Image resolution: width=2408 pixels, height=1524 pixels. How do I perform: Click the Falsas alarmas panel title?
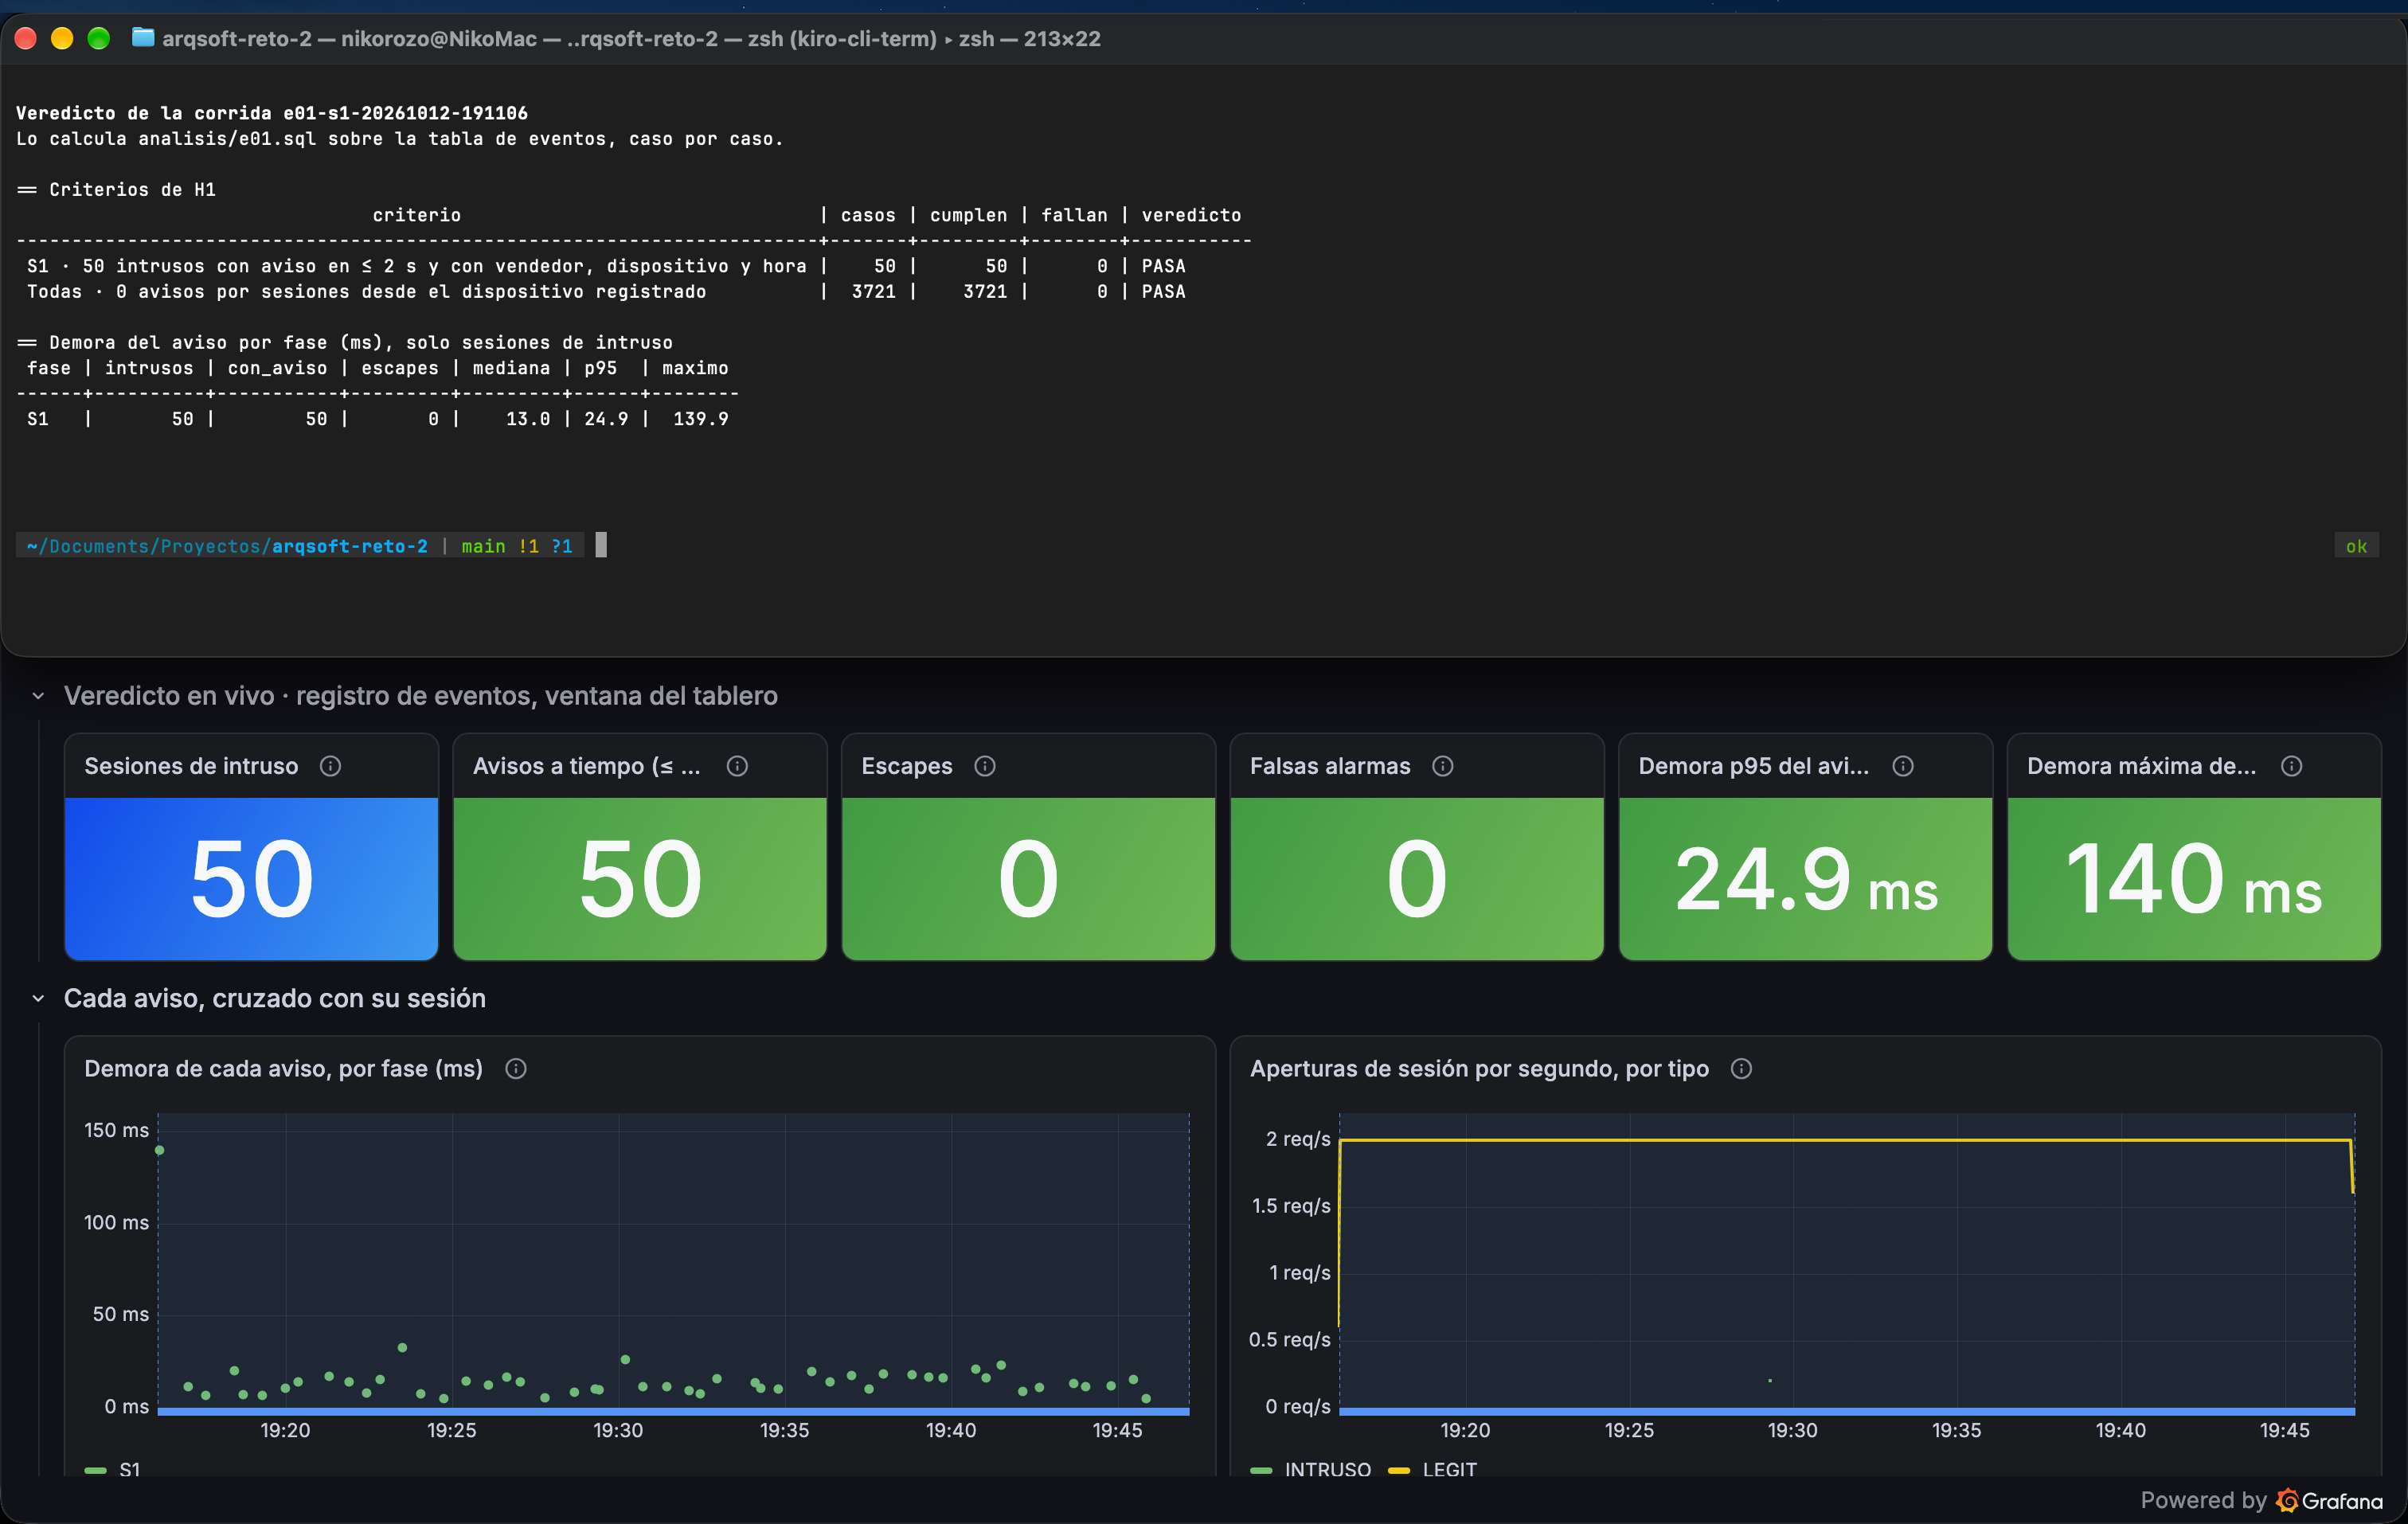pos(1330,766)
